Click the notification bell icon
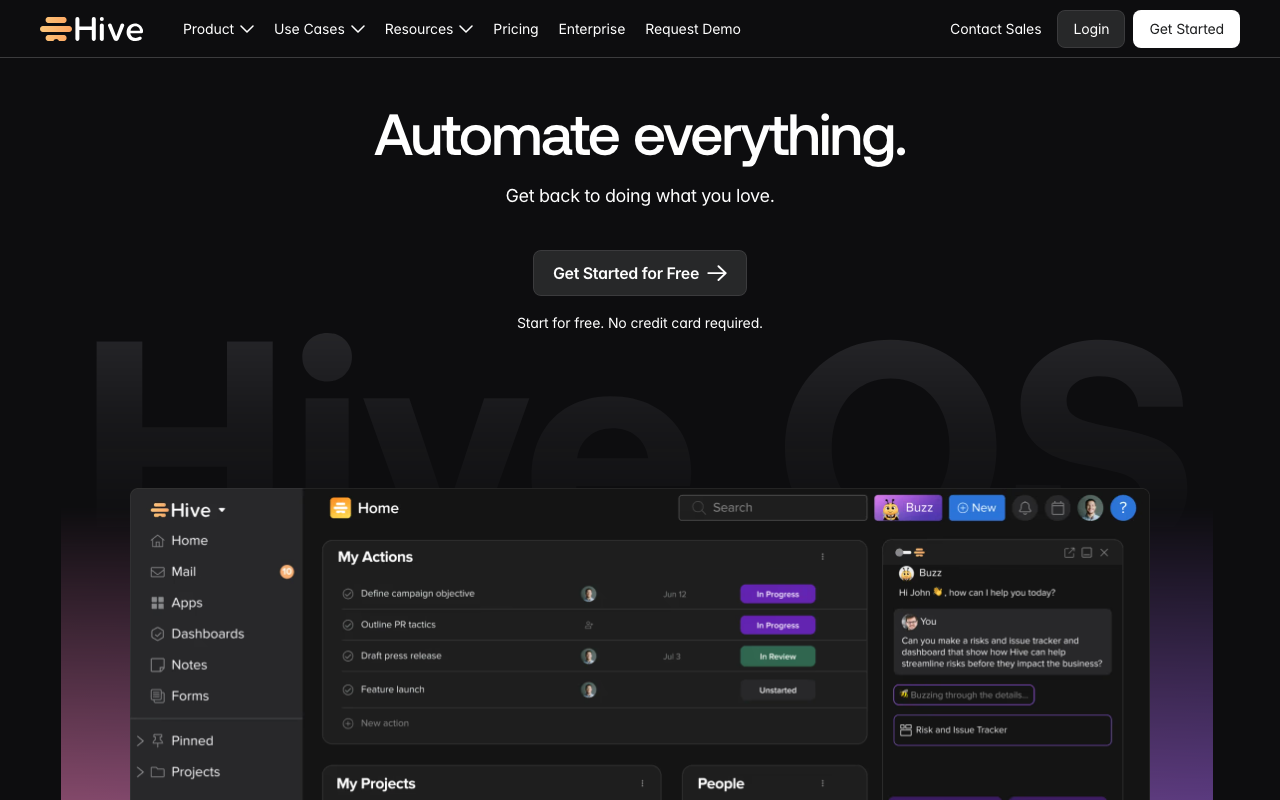The image size is (1280, 800). 1025,508
